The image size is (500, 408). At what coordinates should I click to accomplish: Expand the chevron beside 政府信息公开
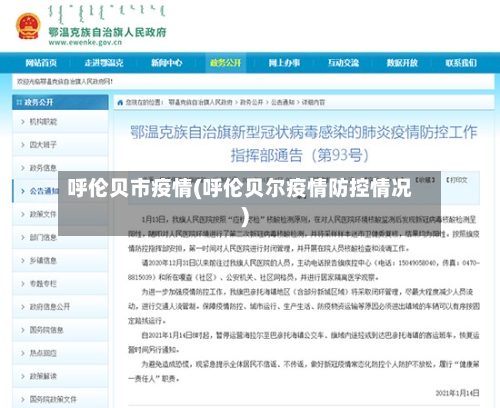(23, 307)
